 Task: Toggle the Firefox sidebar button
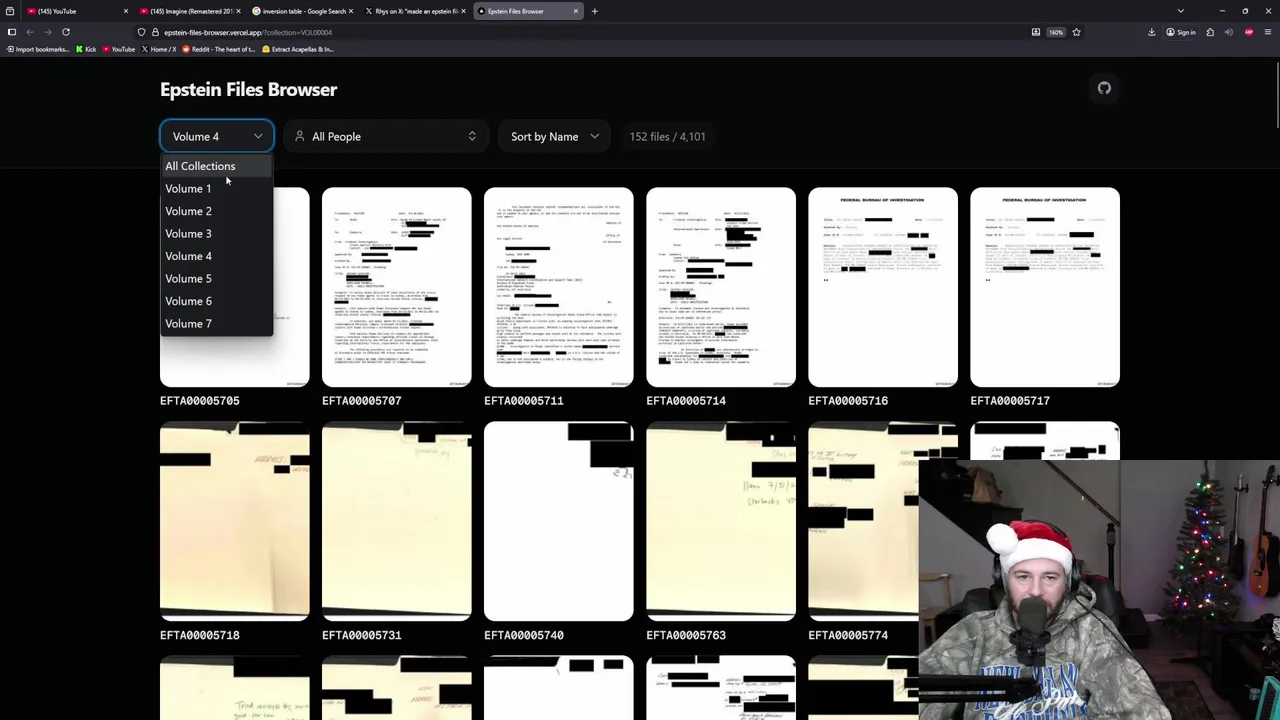pos(11,32)
